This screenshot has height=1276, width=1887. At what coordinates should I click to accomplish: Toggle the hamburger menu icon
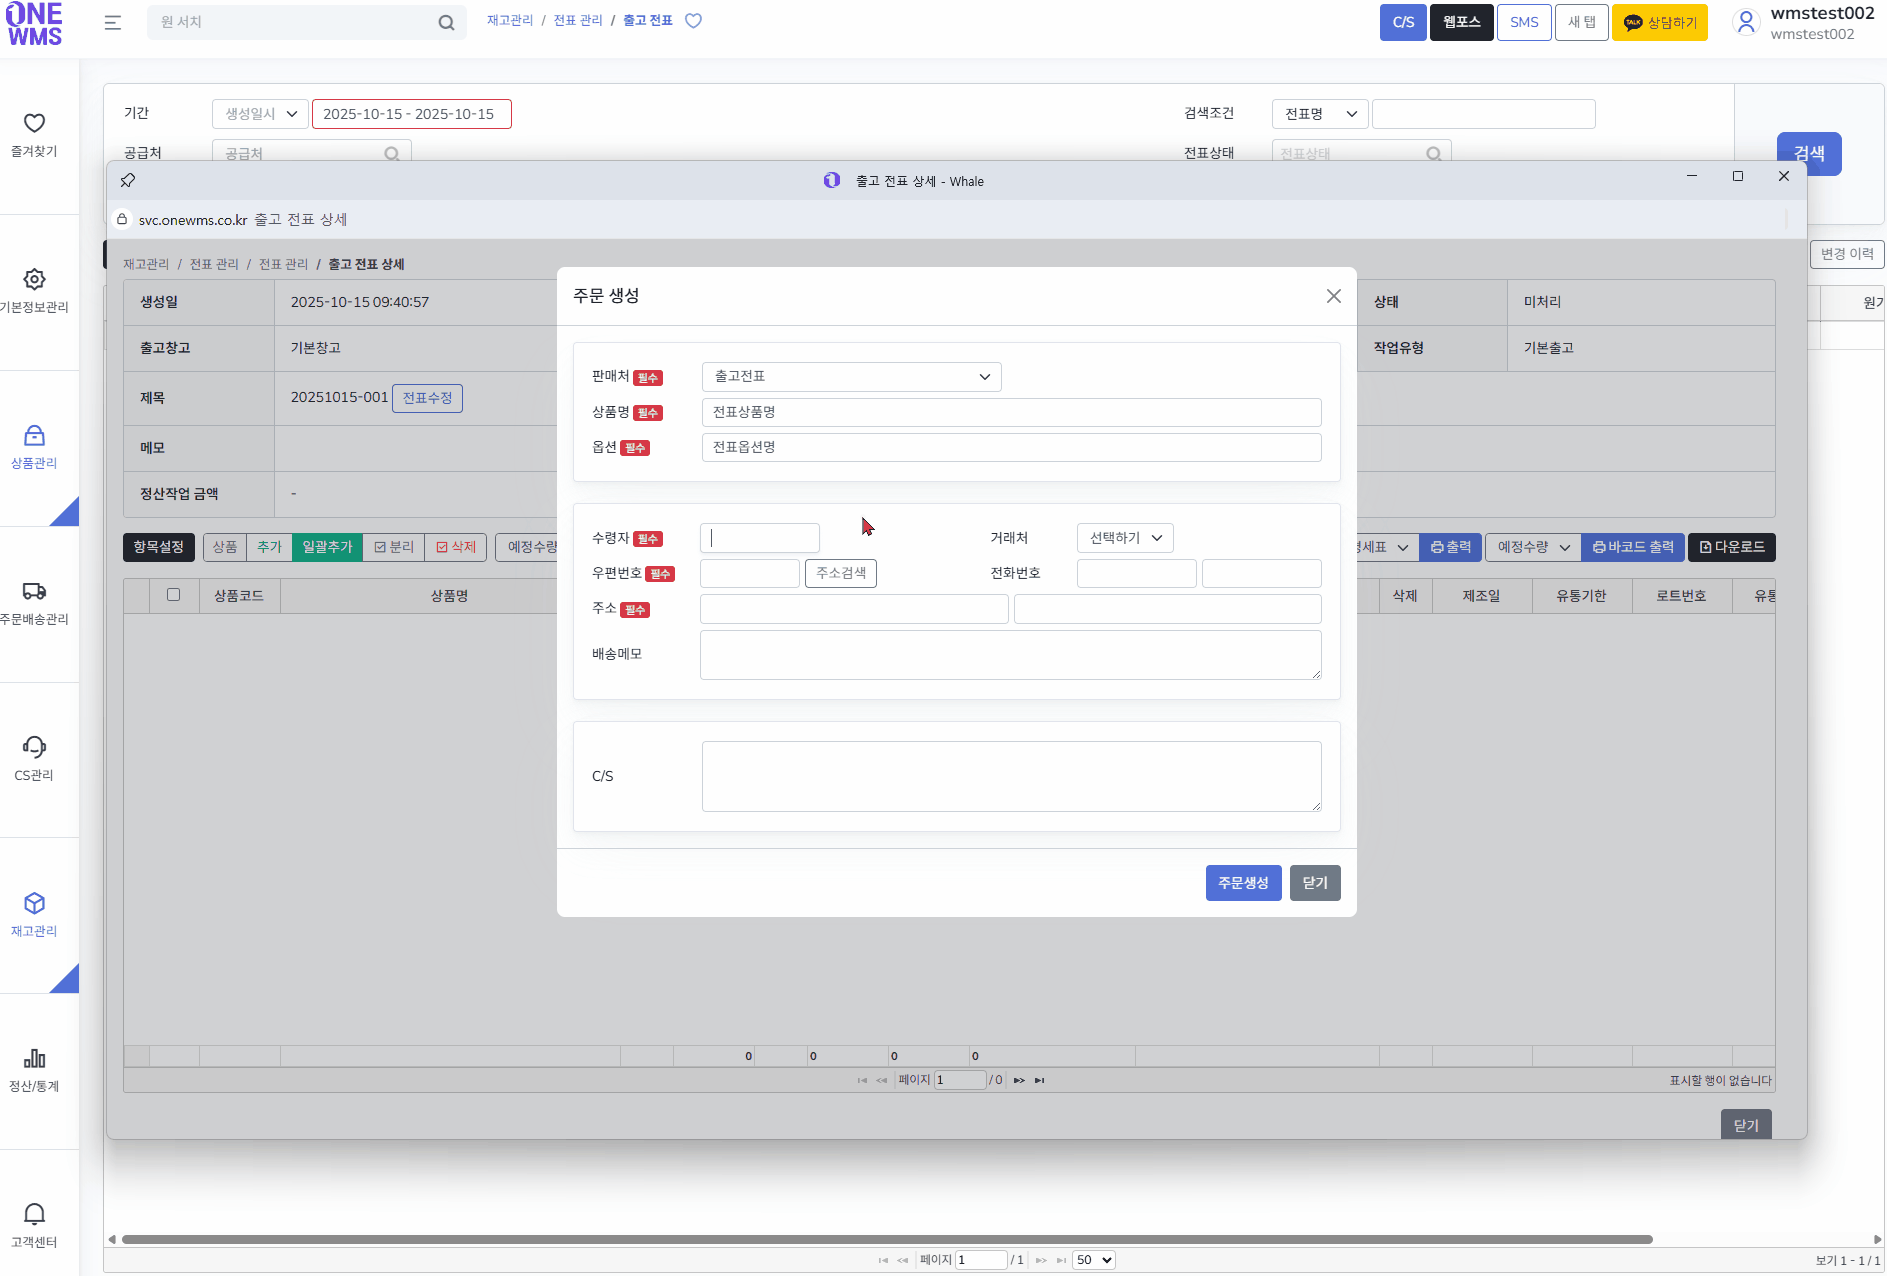tap(113, 22)
